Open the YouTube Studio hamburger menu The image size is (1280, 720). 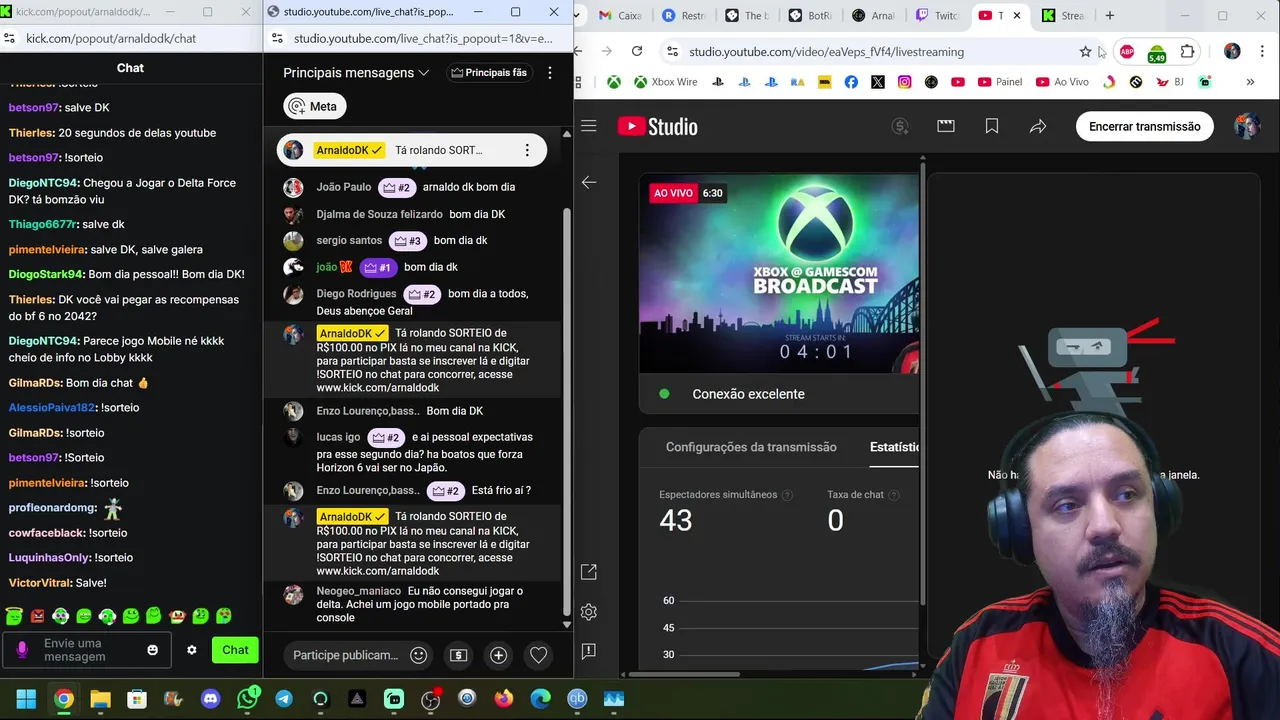pyautogui.click(x=589, y=126)
